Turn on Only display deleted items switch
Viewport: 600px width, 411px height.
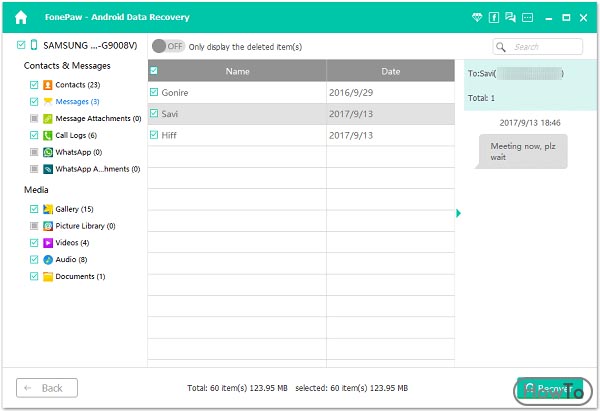168,46
